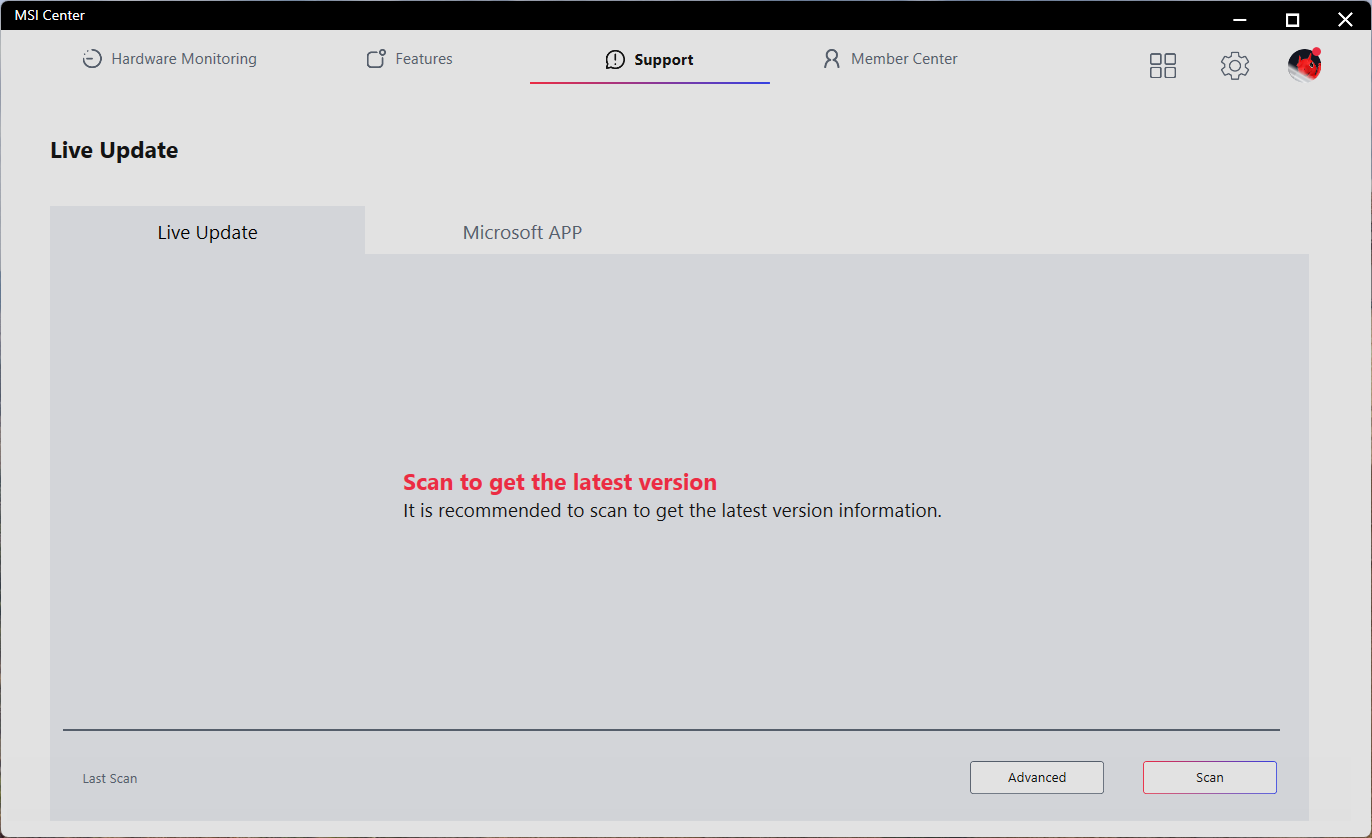Select the Hardware Monitoring tab label
Viewport: 1372px width, 838px height.
pos(184,59)
